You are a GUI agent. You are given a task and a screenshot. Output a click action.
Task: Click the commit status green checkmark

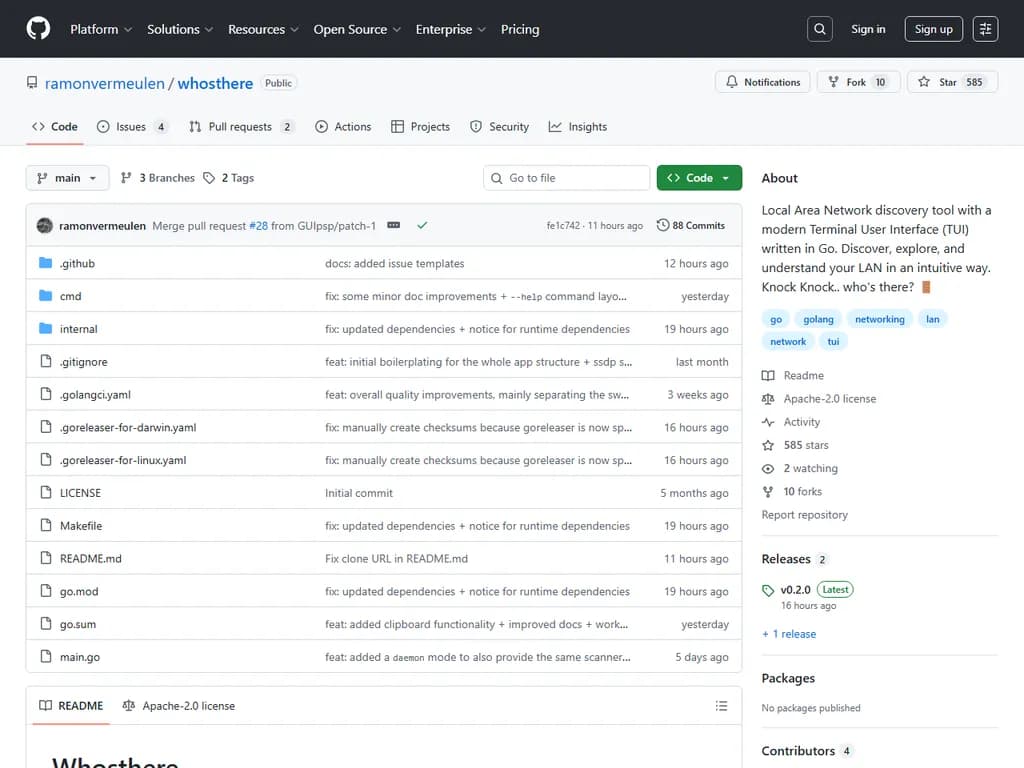click(x=422, y=226)
